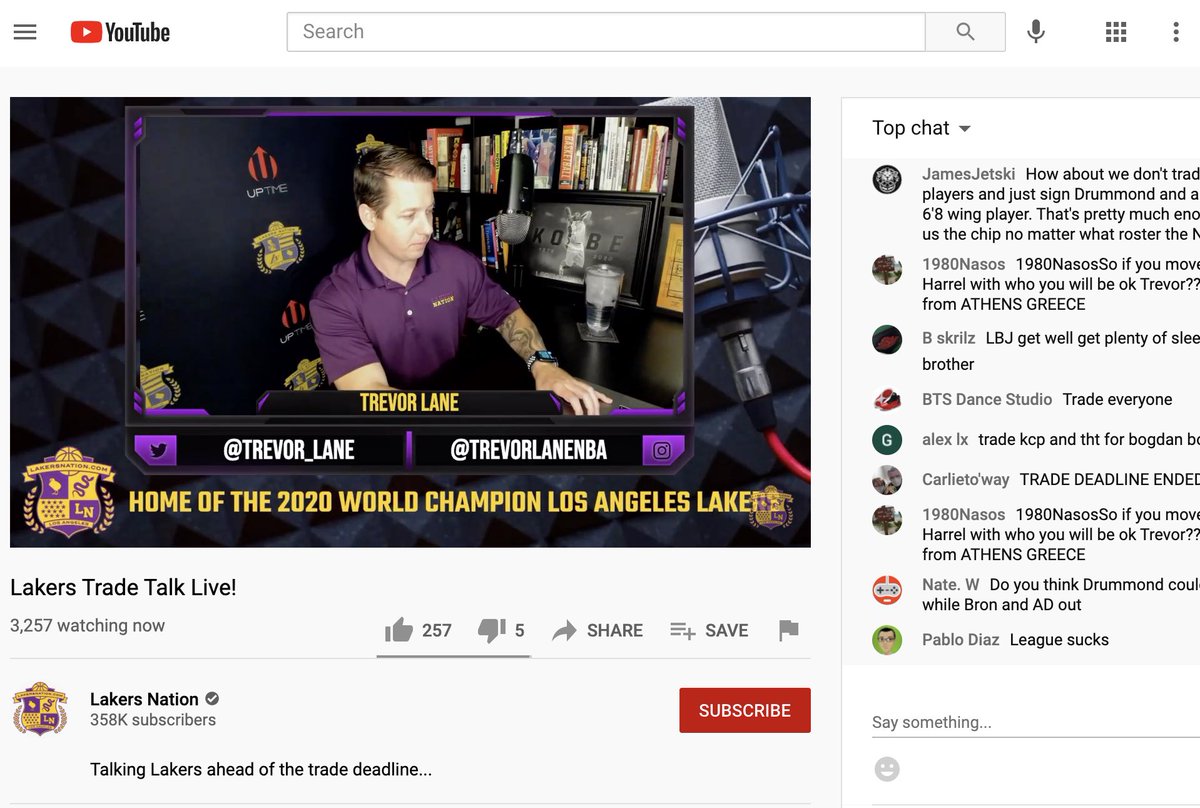Select the username Pablo Diaz
Screen dimensions: 1200x808
(x=960, y=639)
